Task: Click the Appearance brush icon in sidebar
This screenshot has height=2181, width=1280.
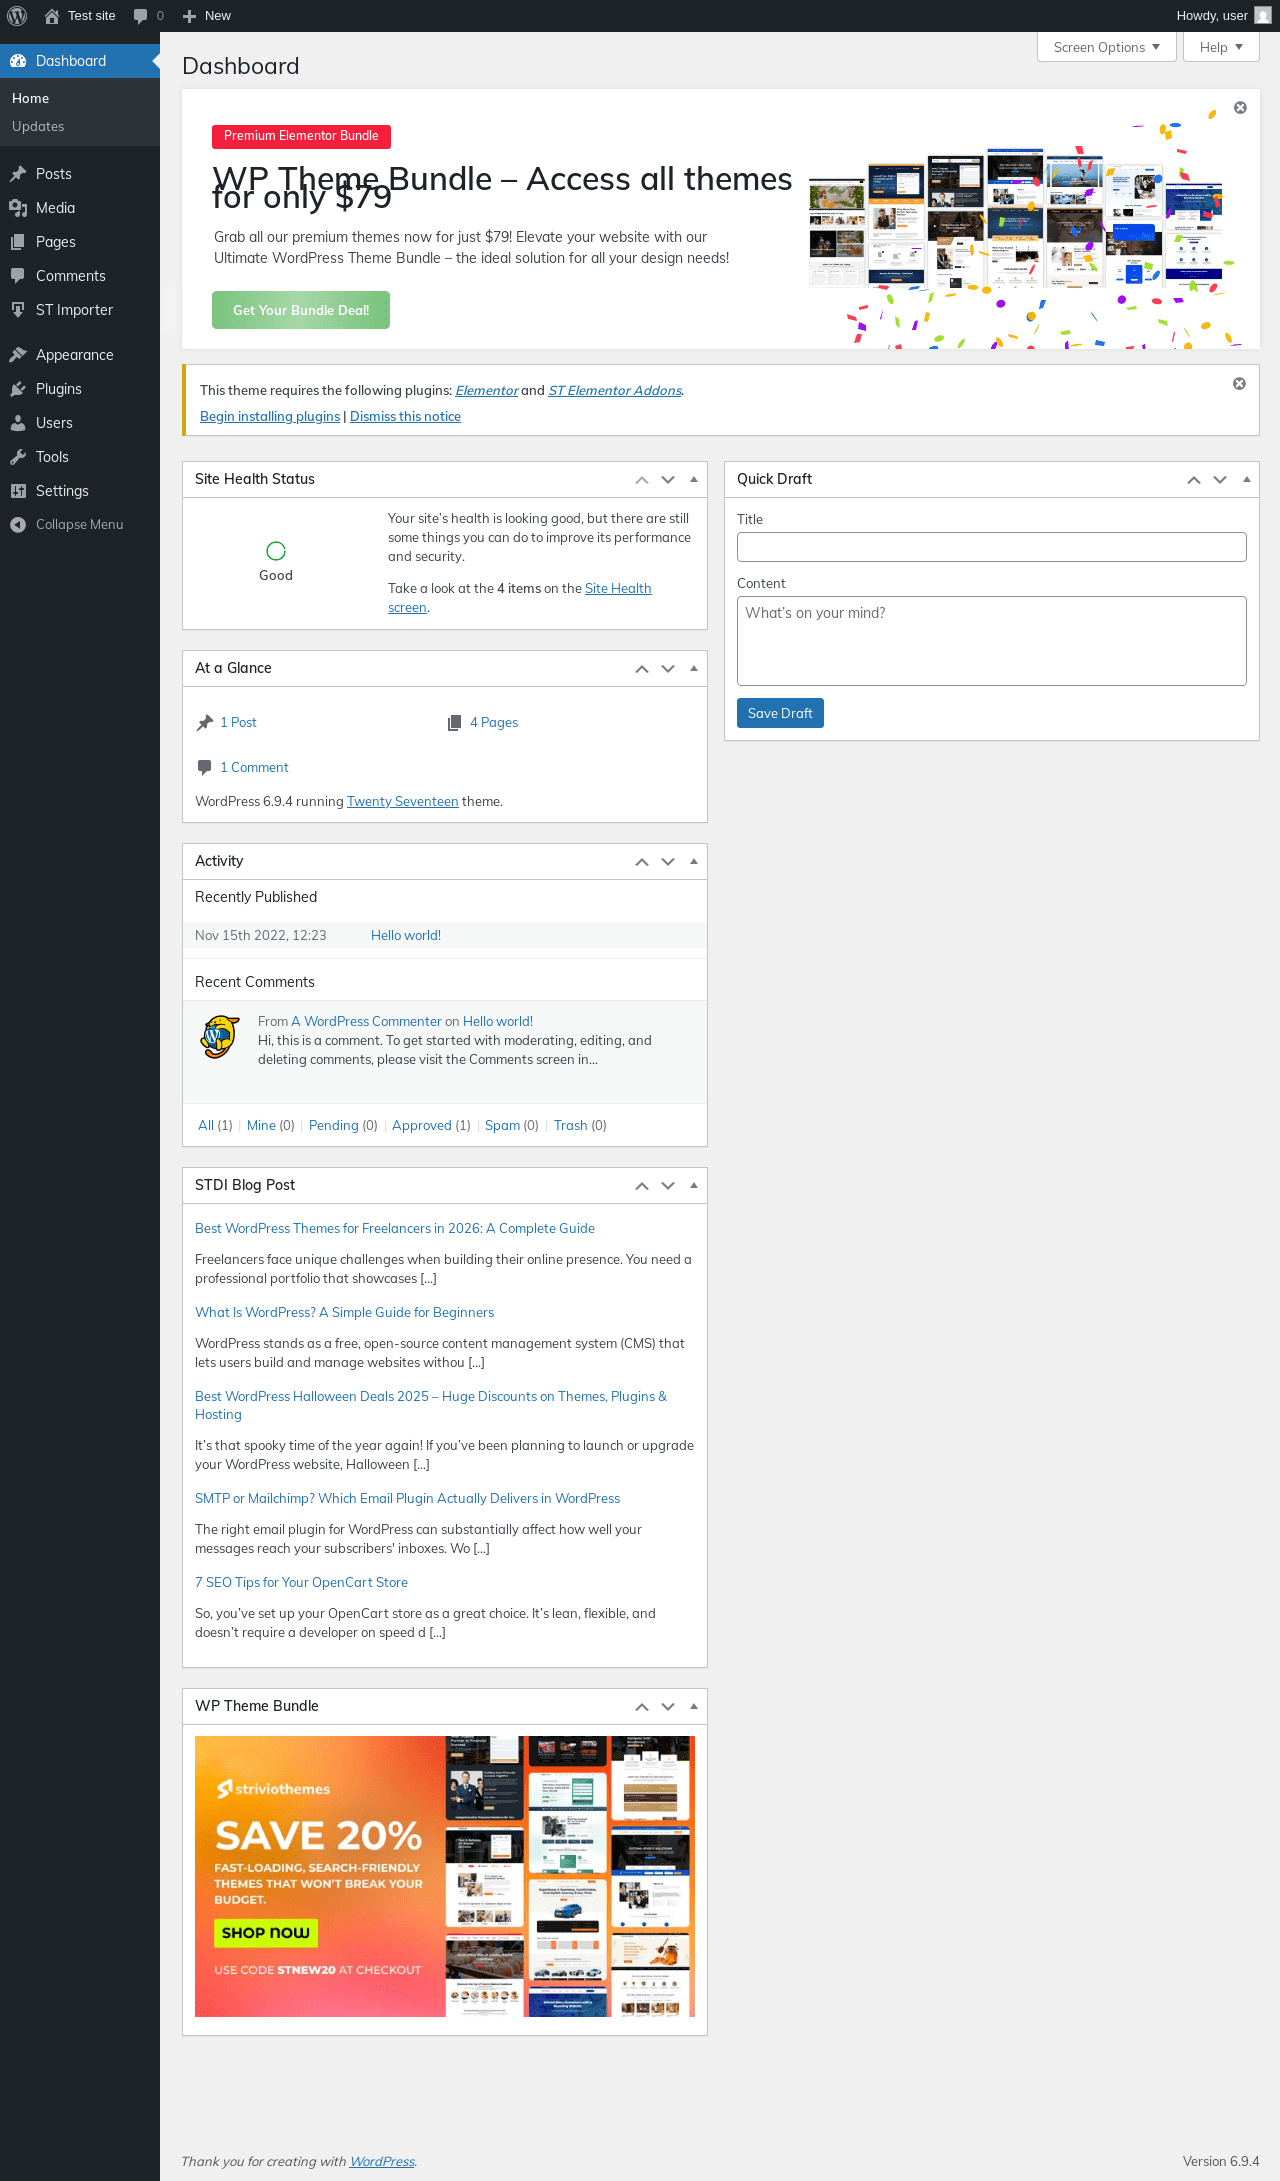Action: coord(18,355)
